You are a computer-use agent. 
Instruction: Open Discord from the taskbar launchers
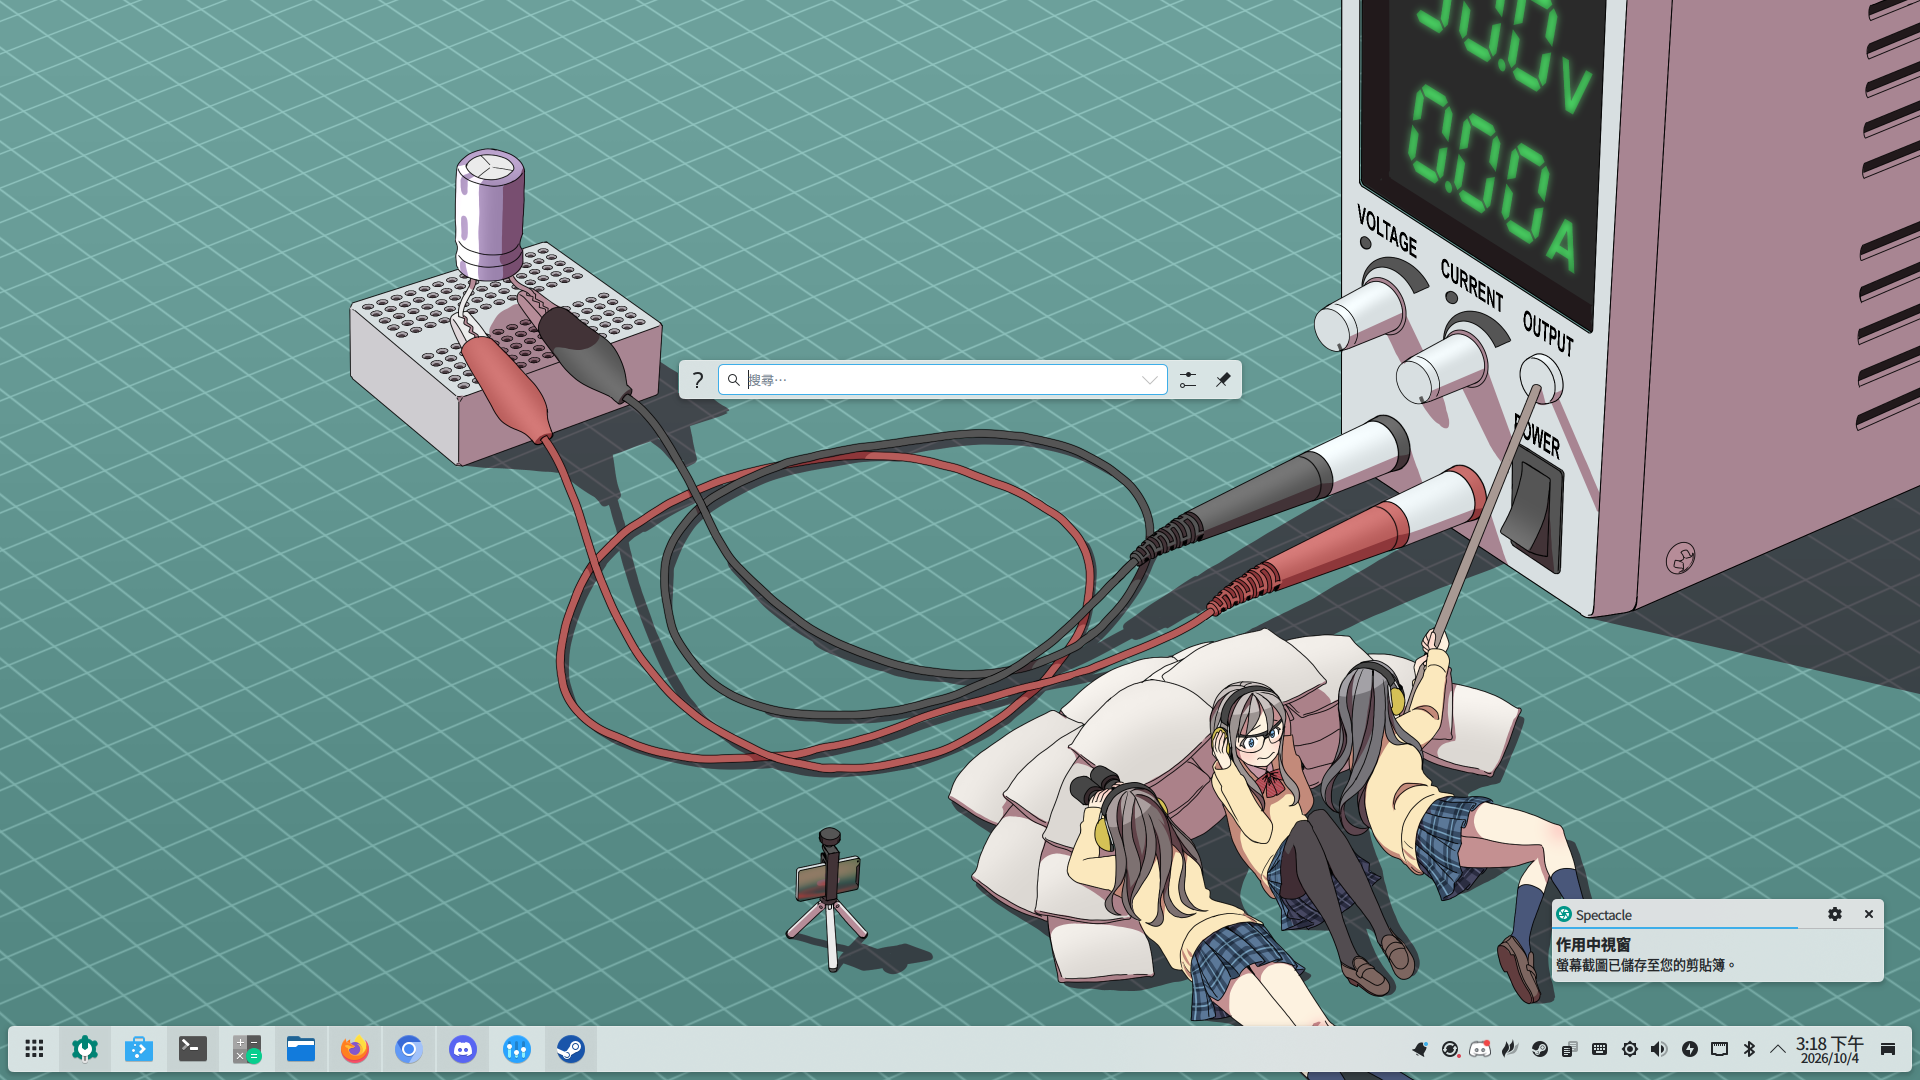[463, 1049]
